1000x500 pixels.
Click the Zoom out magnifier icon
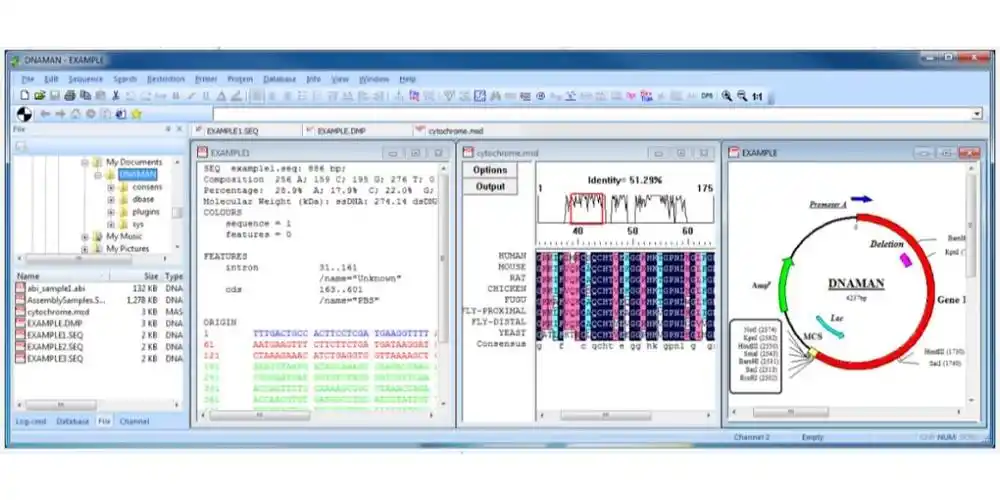(742, 96)
